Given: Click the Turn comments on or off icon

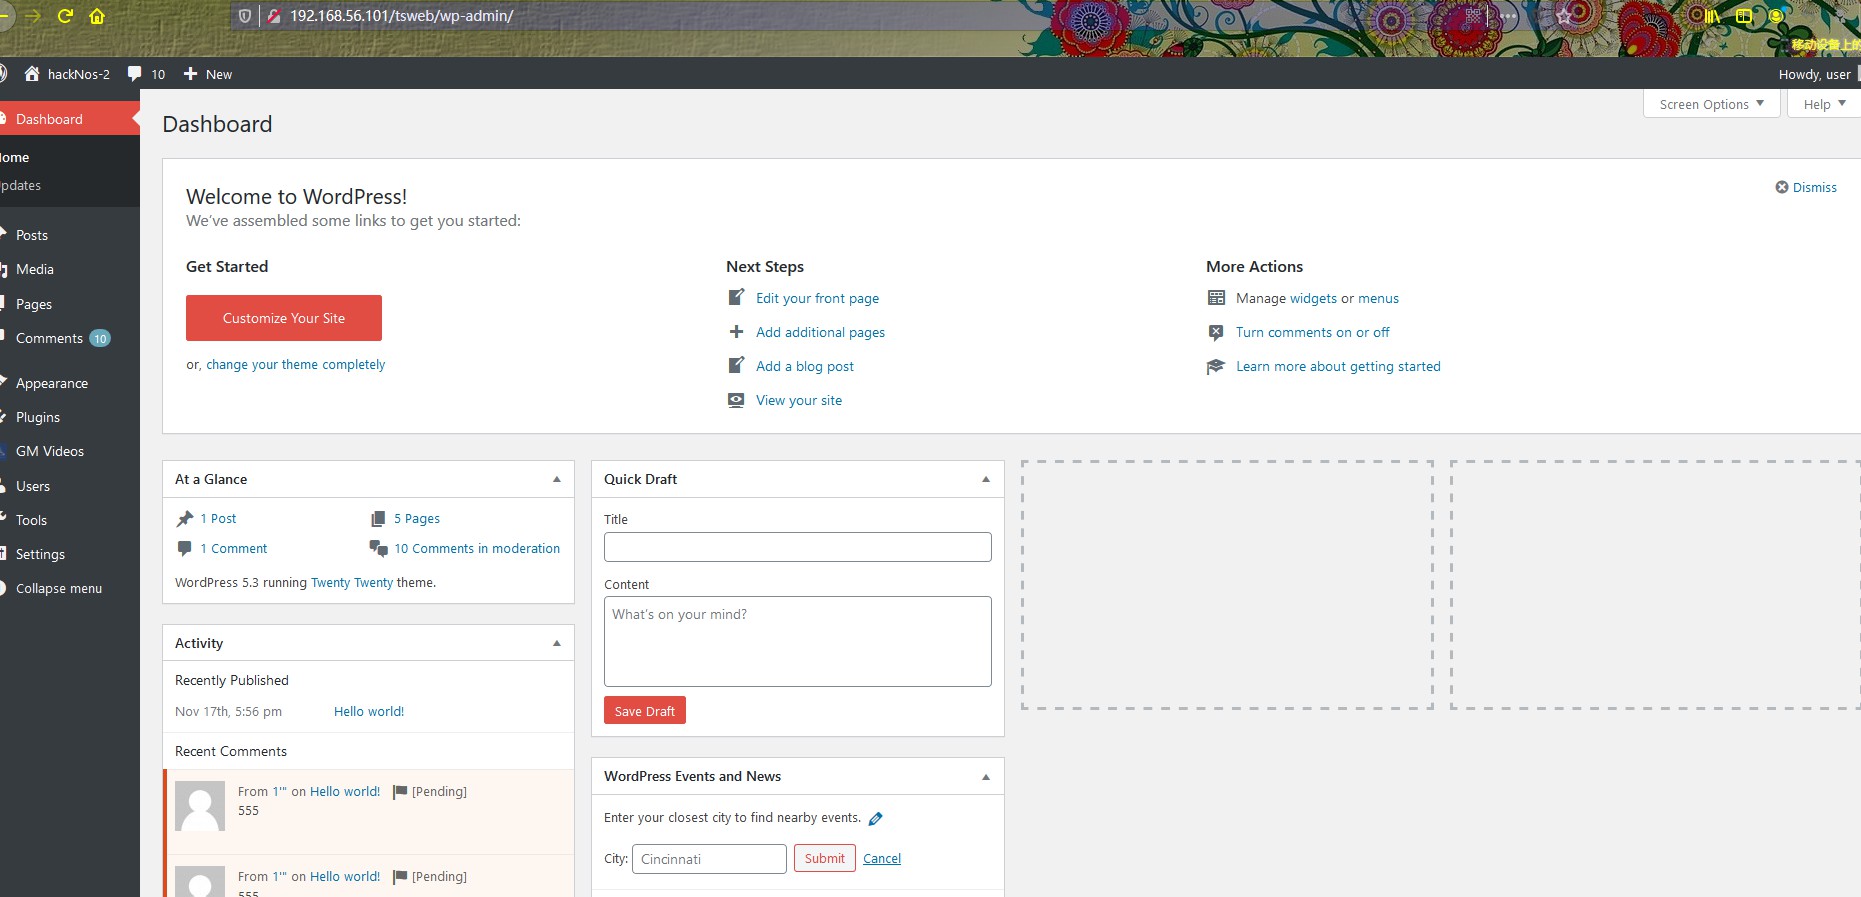Looking at the screenshot, I should (x=1216, y=332).
